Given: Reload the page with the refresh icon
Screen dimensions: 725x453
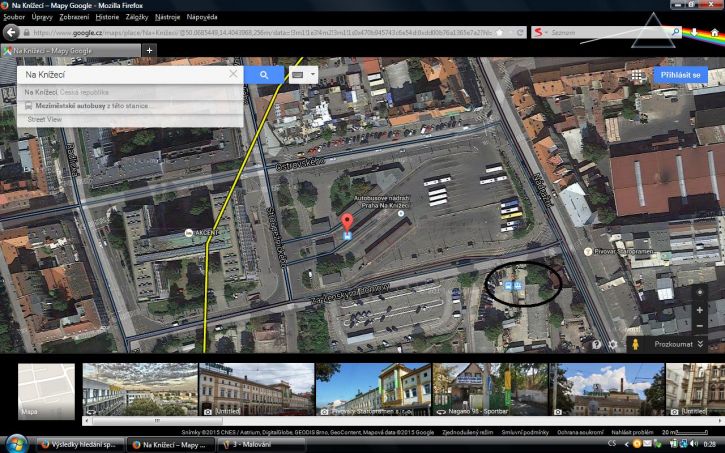Looking at the screenshot, I should coord(520,33).
